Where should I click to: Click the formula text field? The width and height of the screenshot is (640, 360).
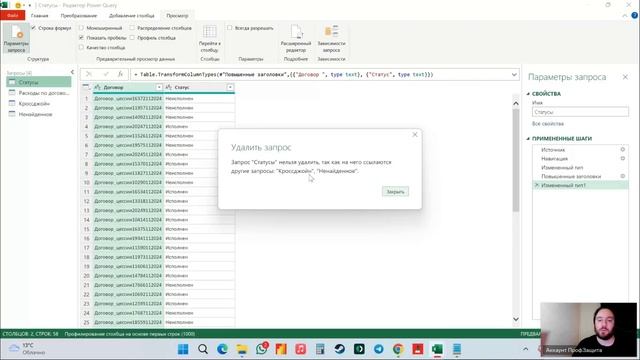(320, 74)
